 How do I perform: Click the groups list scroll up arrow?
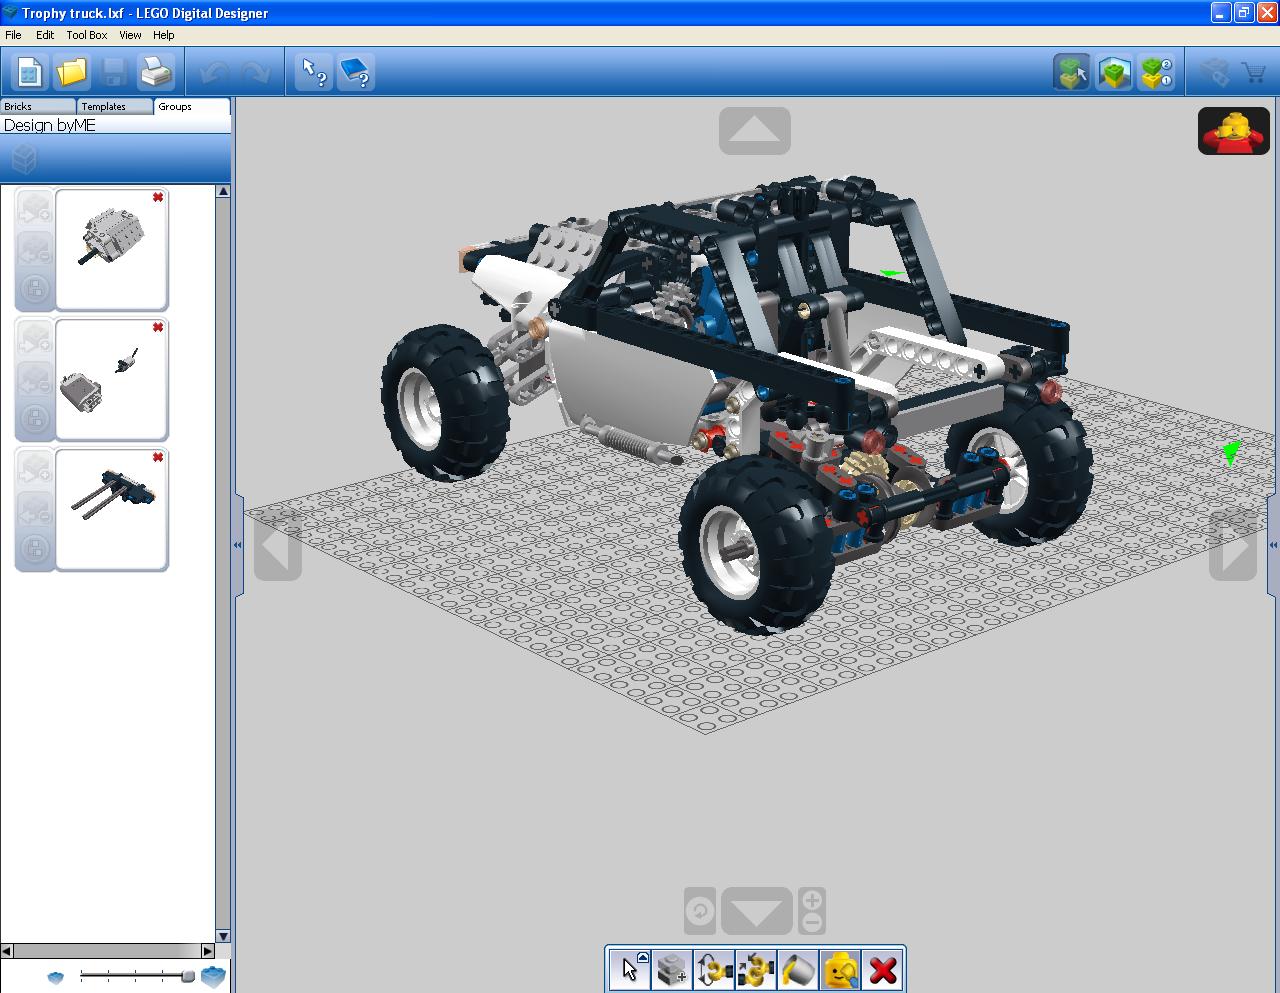pos(223,191)
